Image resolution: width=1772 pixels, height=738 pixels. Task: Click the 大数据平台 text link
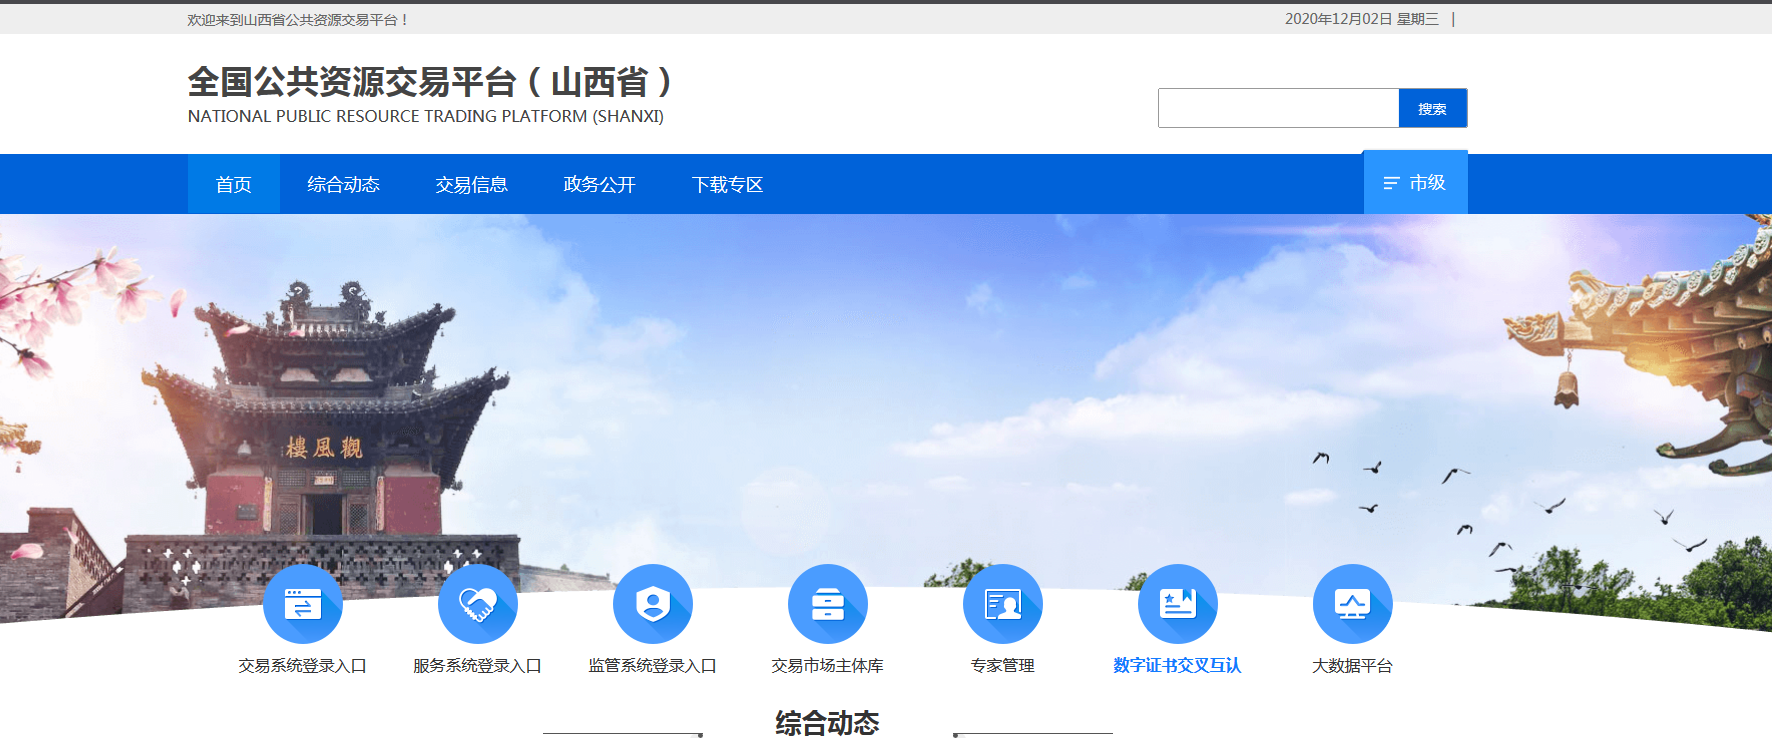pos(1352,665)
